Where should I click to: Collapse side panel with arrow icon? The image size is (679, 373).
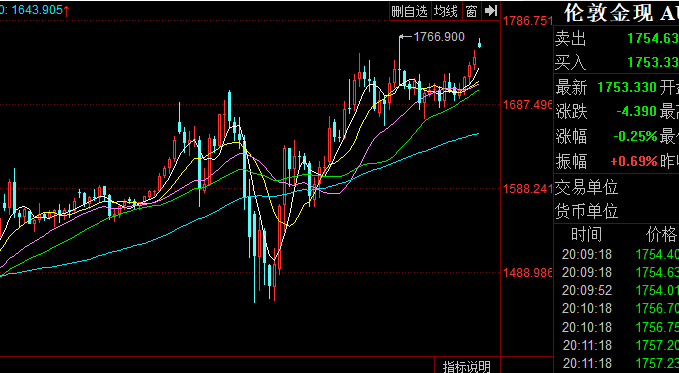(491, 11)
